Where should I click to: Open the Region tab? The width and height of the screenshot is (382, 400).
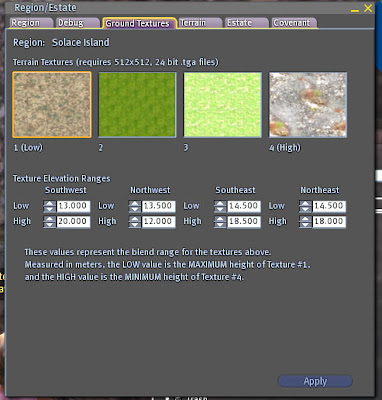click(x=31, y=23)
